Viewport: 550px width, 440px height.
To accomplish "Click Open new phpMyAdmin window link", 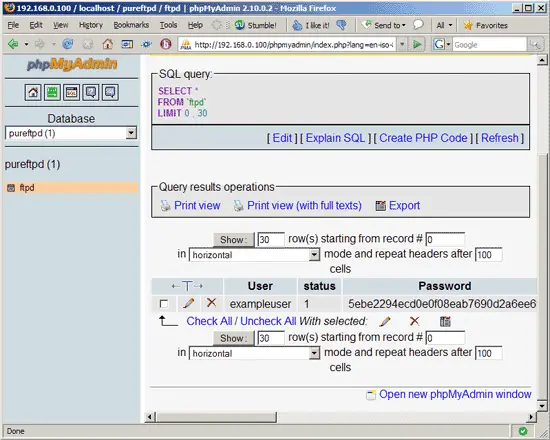I will point(455,394).
